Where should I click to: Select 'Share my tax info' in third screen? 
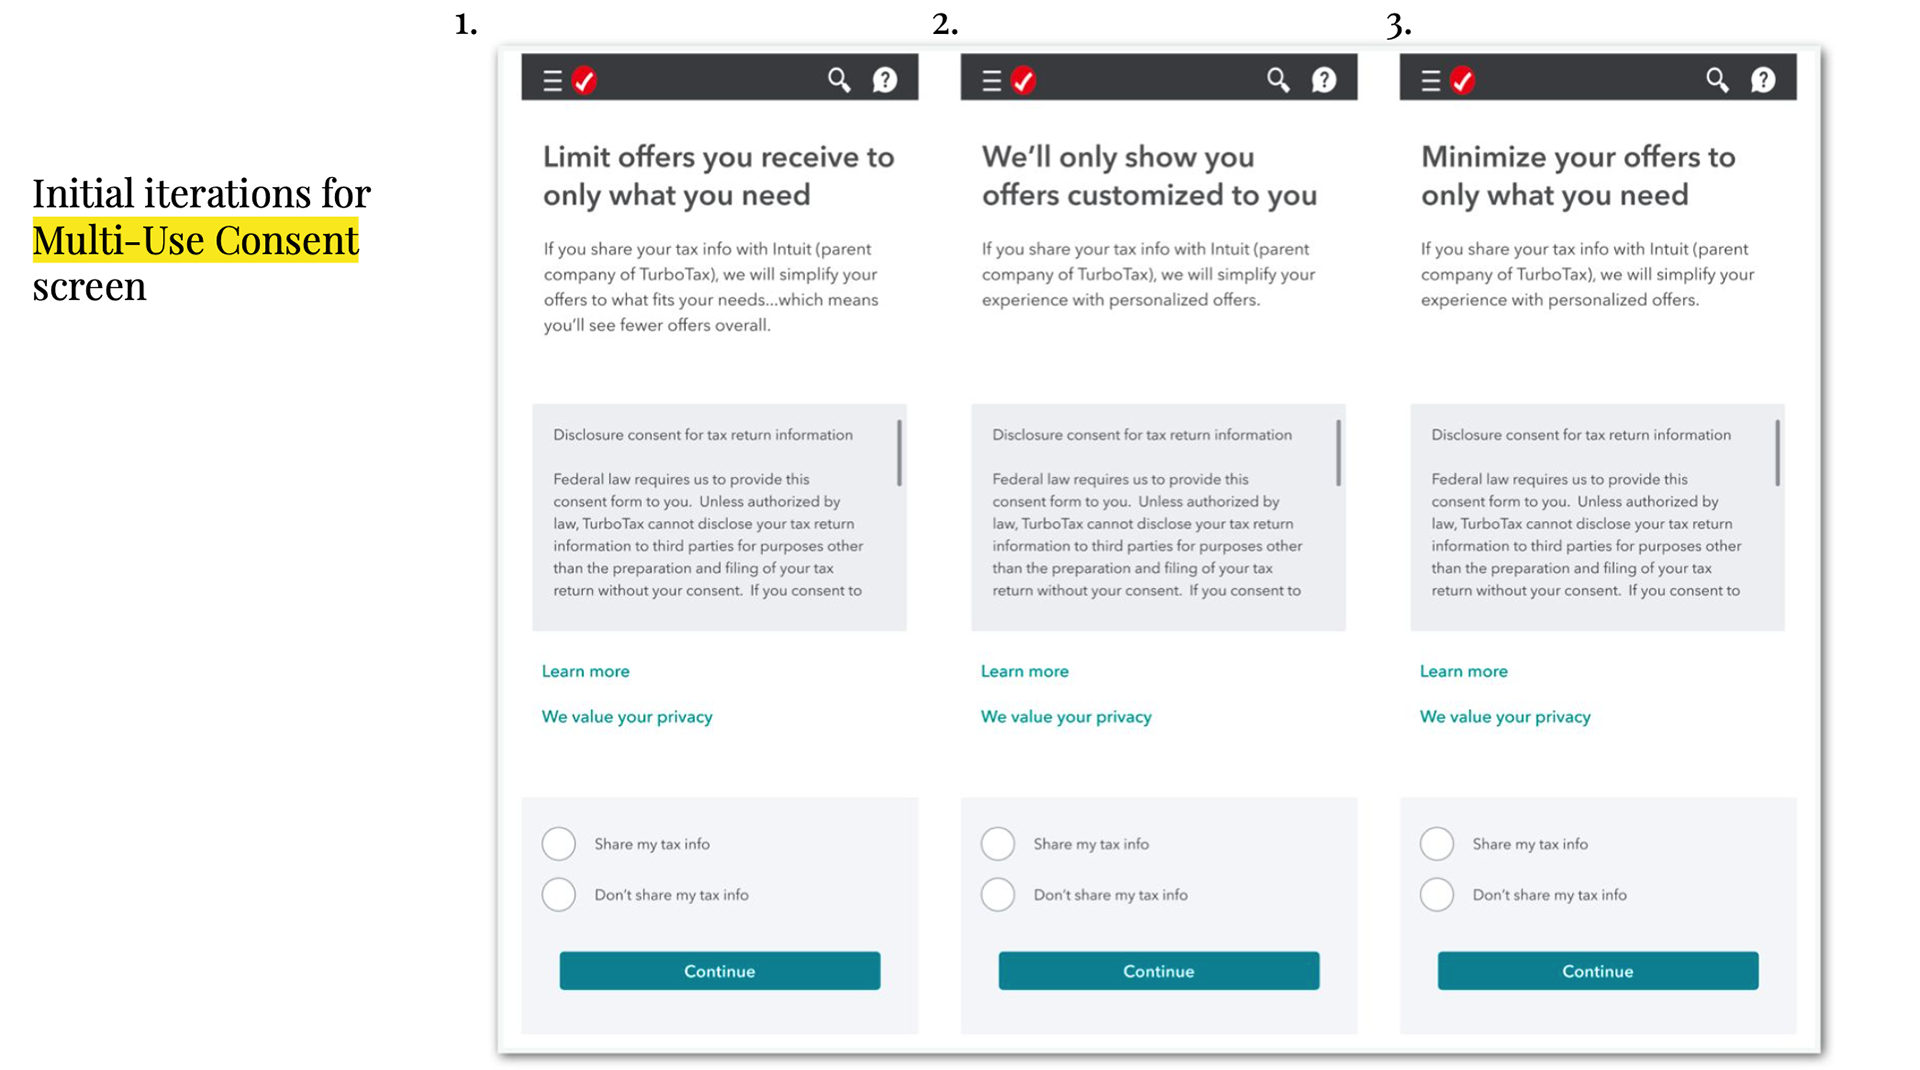(x=1437, y=844)
